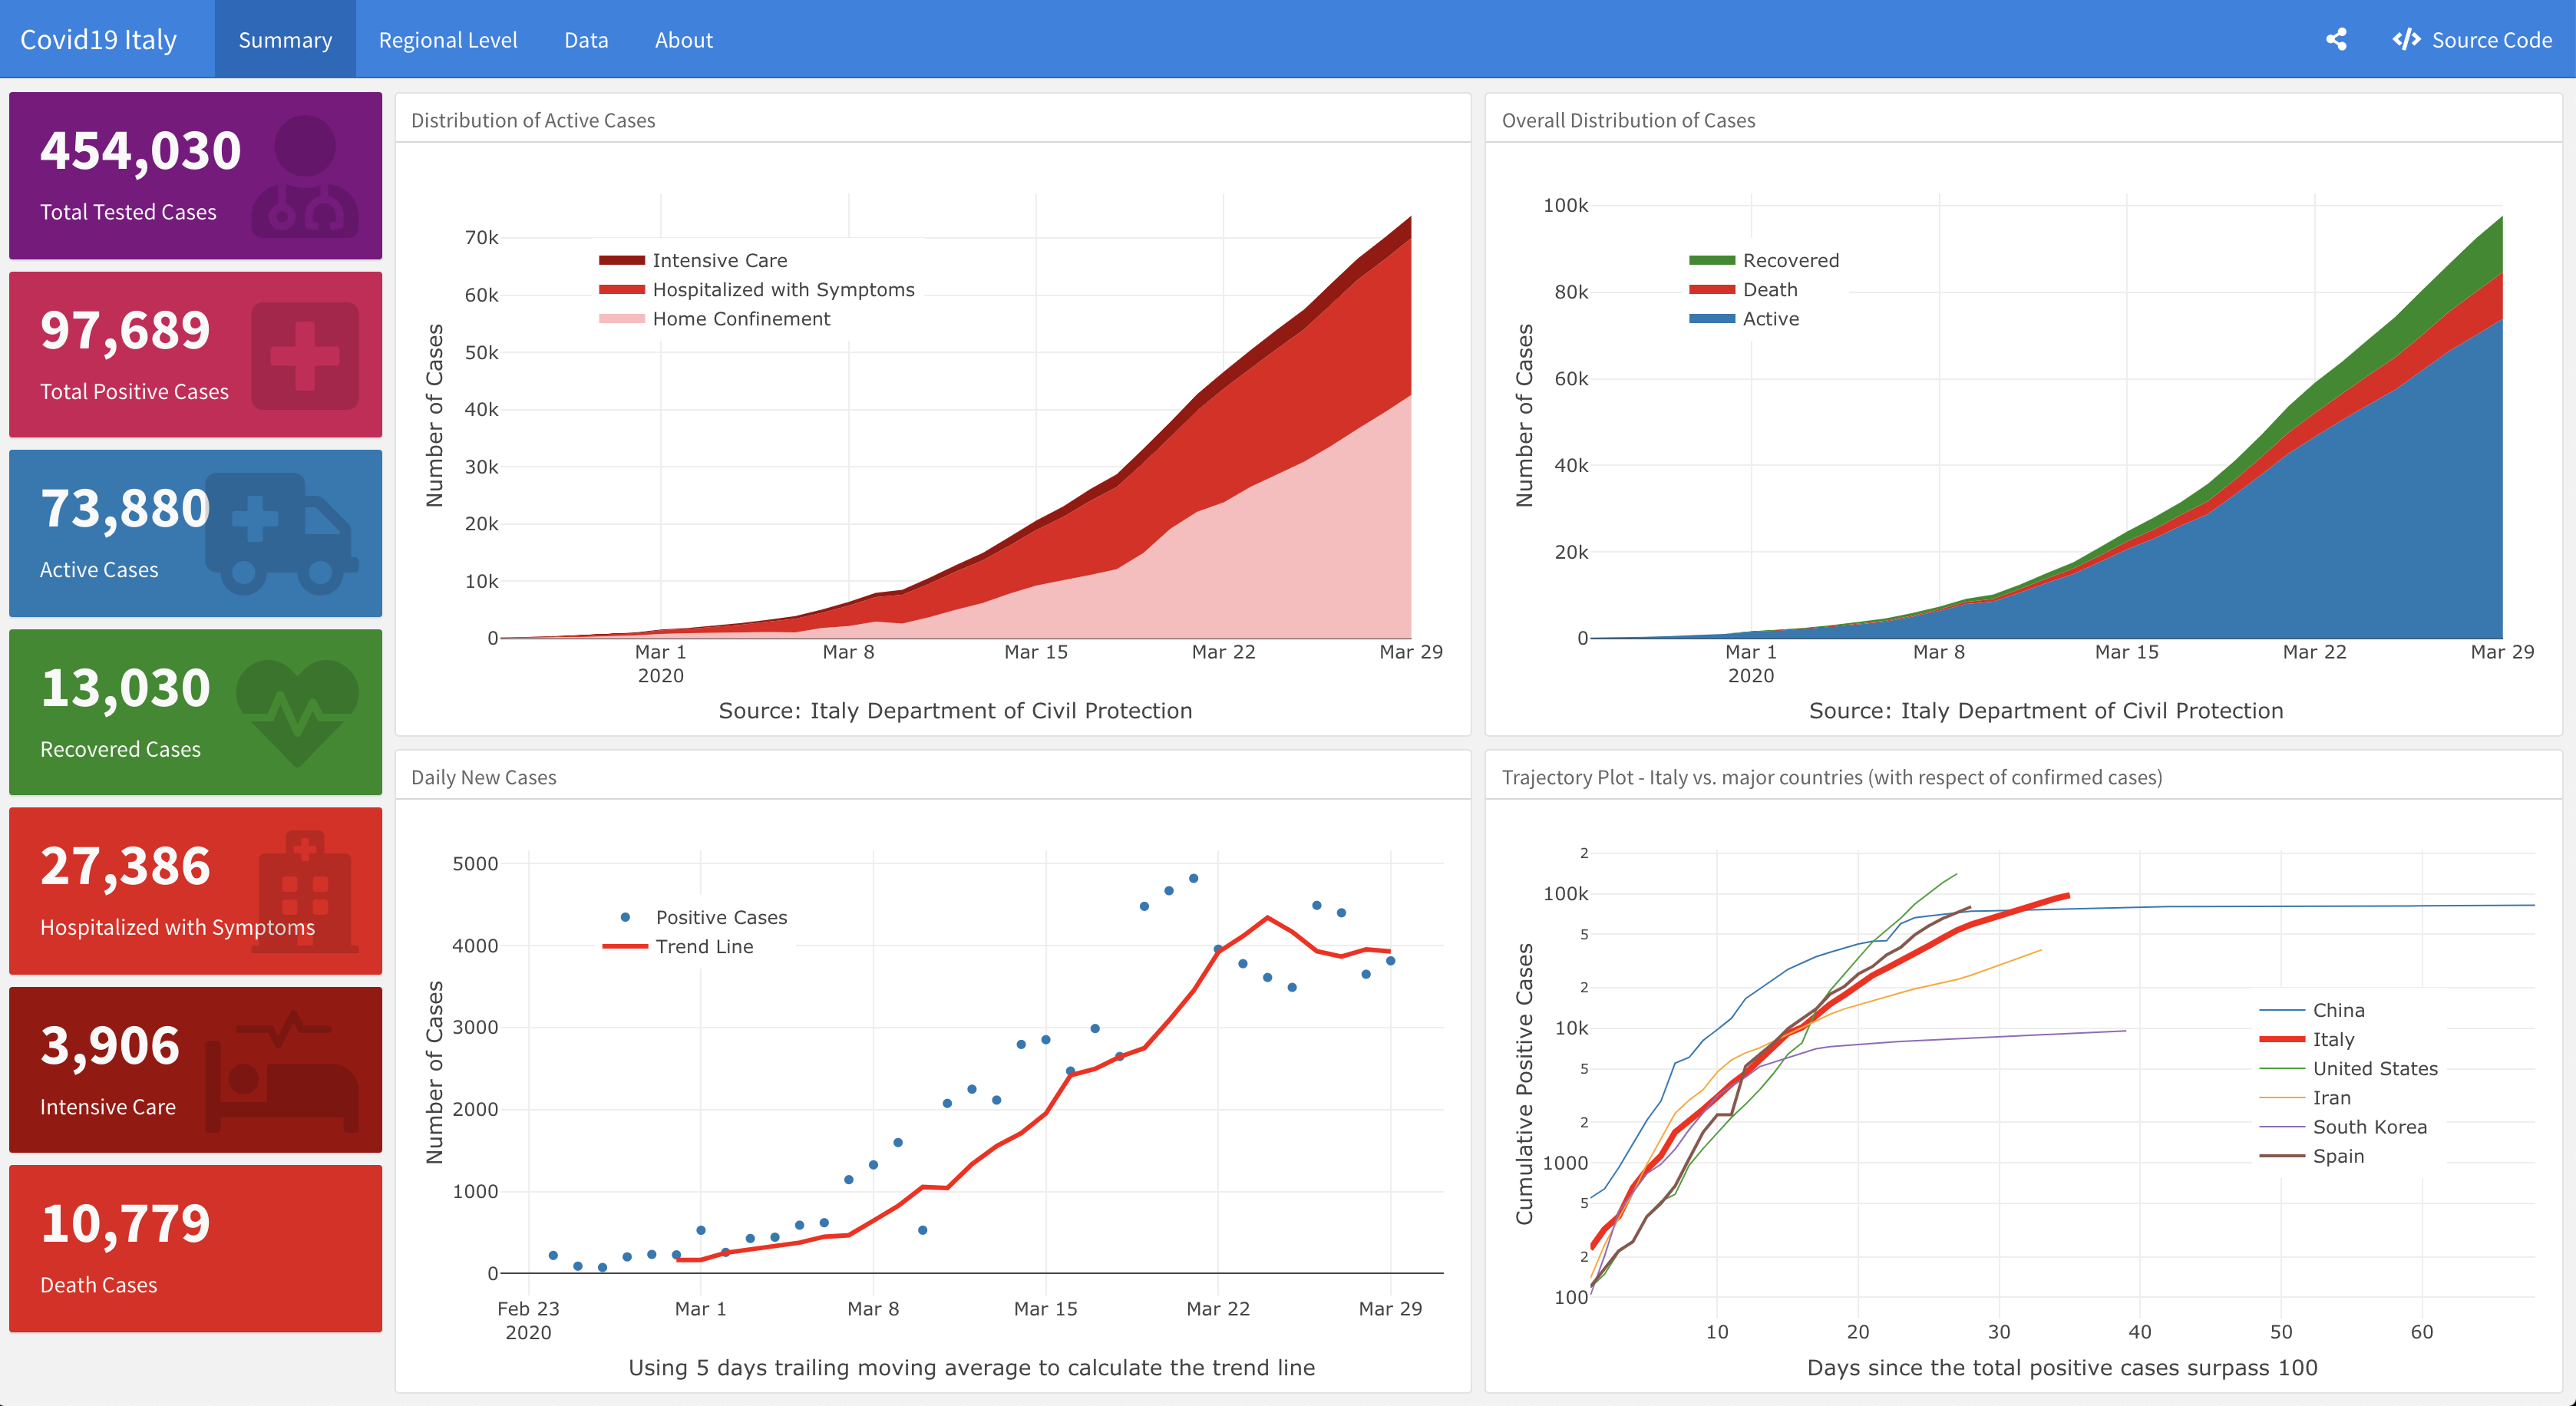Open the Data tab
Screen dimensions: 2576x1406
coord(586,40)
